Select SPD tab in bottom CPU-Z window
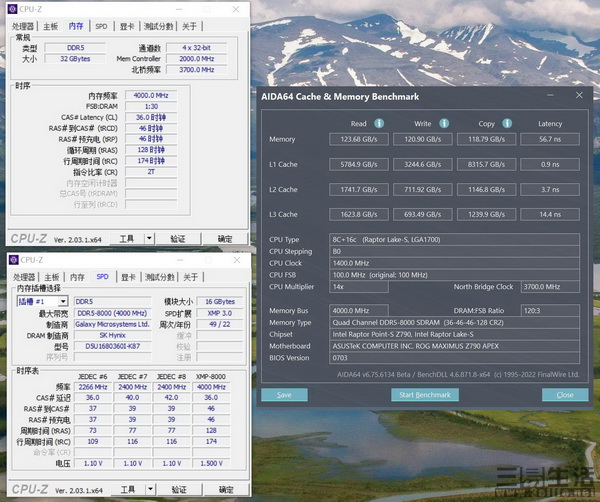The image size is (600, 502). [x=103, y=276]
